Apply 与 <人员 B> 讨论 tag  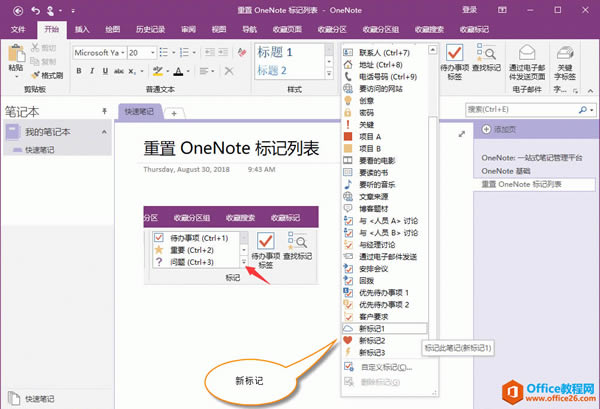[384, 233]
